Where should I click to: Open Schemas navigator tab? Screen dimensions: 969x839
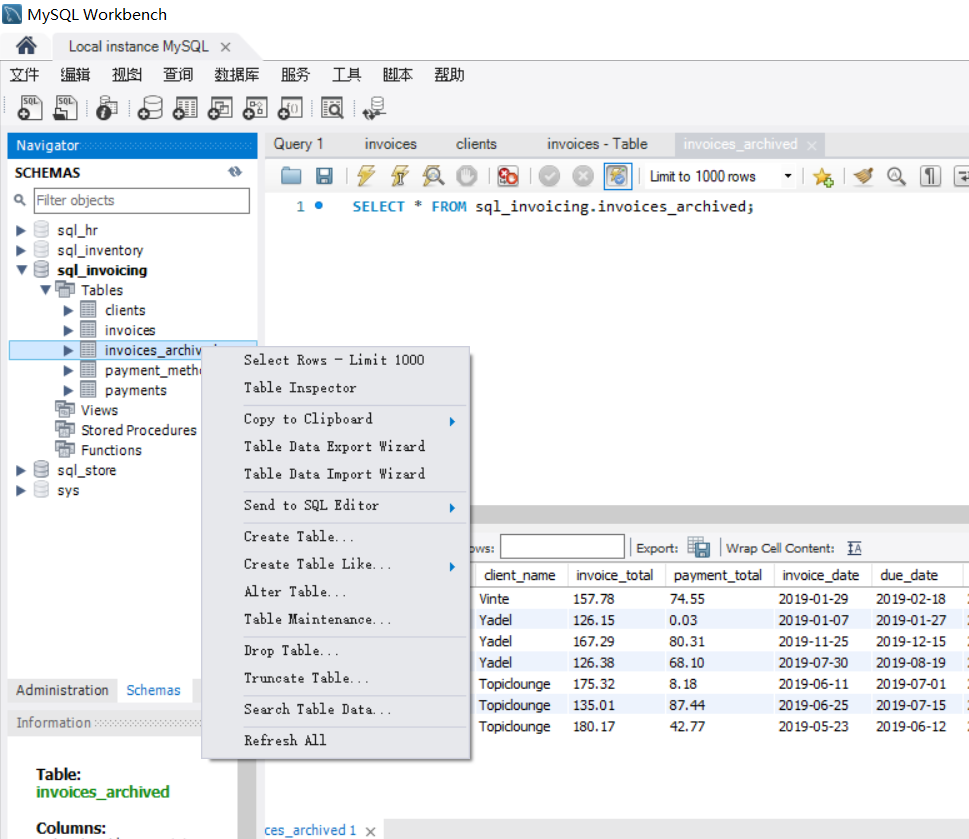coord(153,690)
